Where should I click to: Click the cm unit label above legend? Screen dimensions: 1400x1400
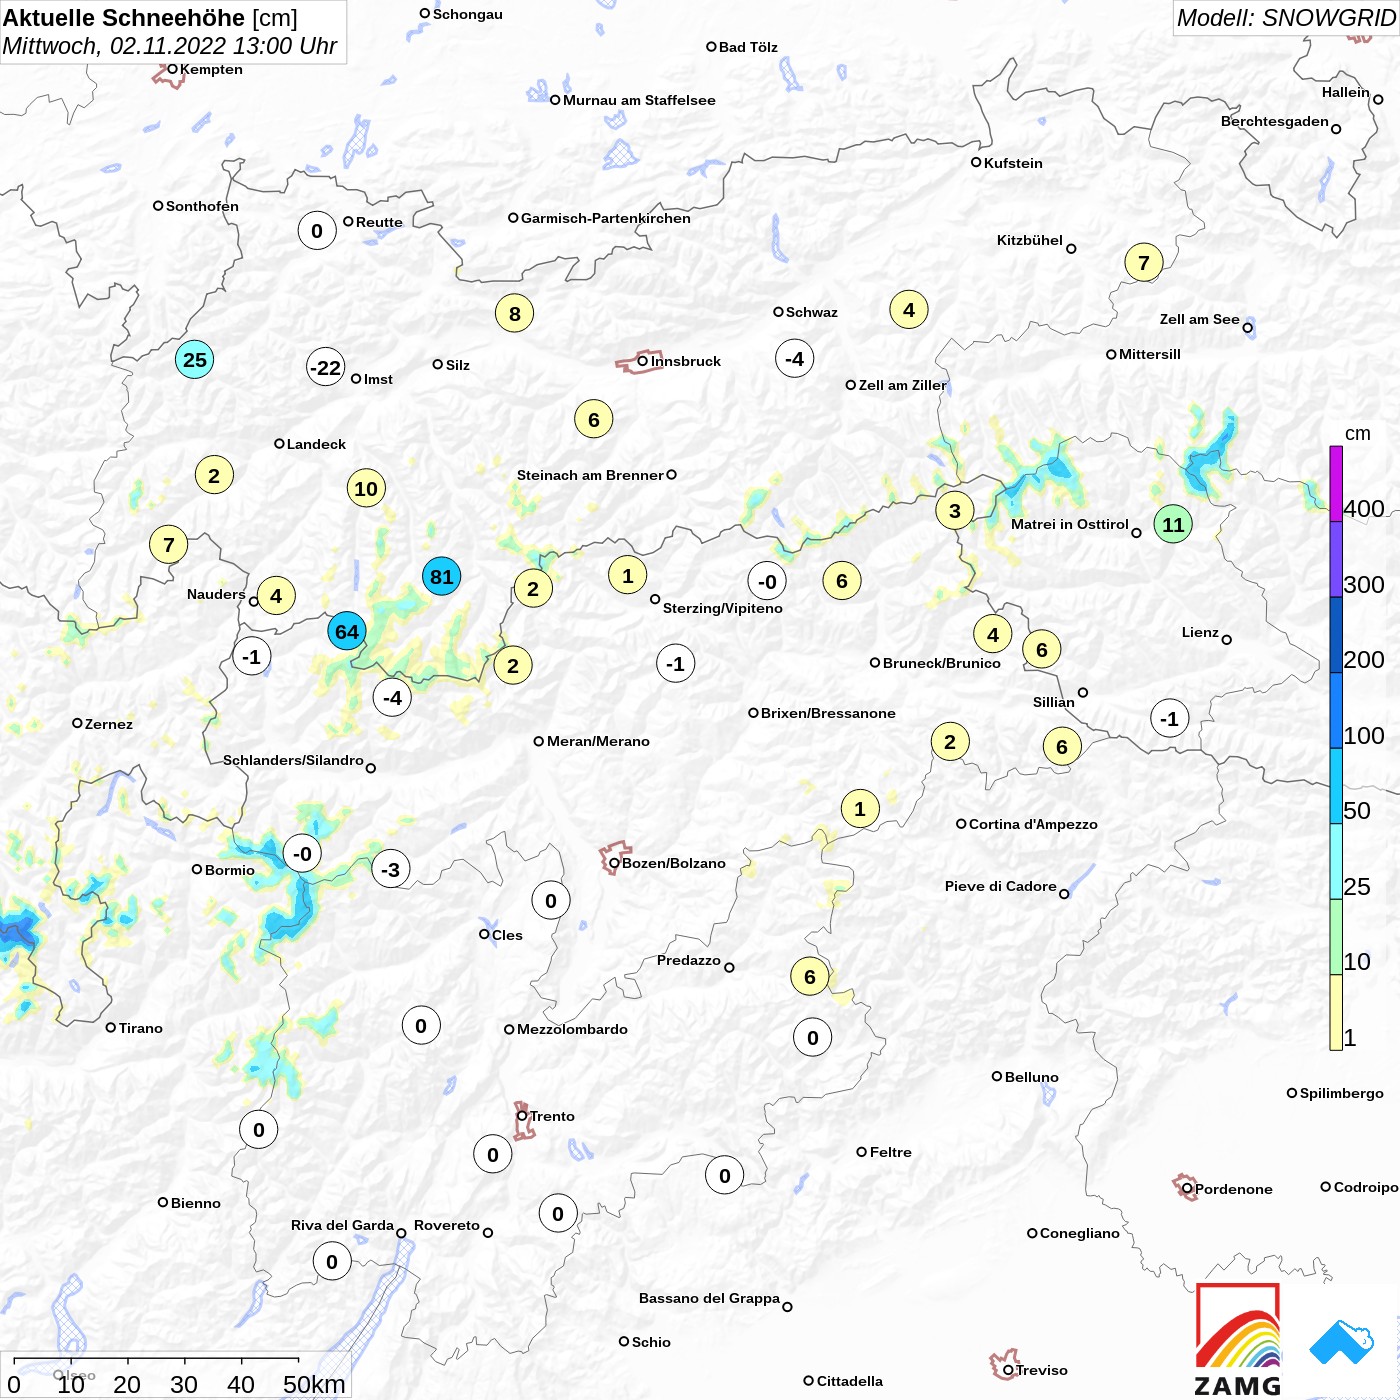point(1358,433)
